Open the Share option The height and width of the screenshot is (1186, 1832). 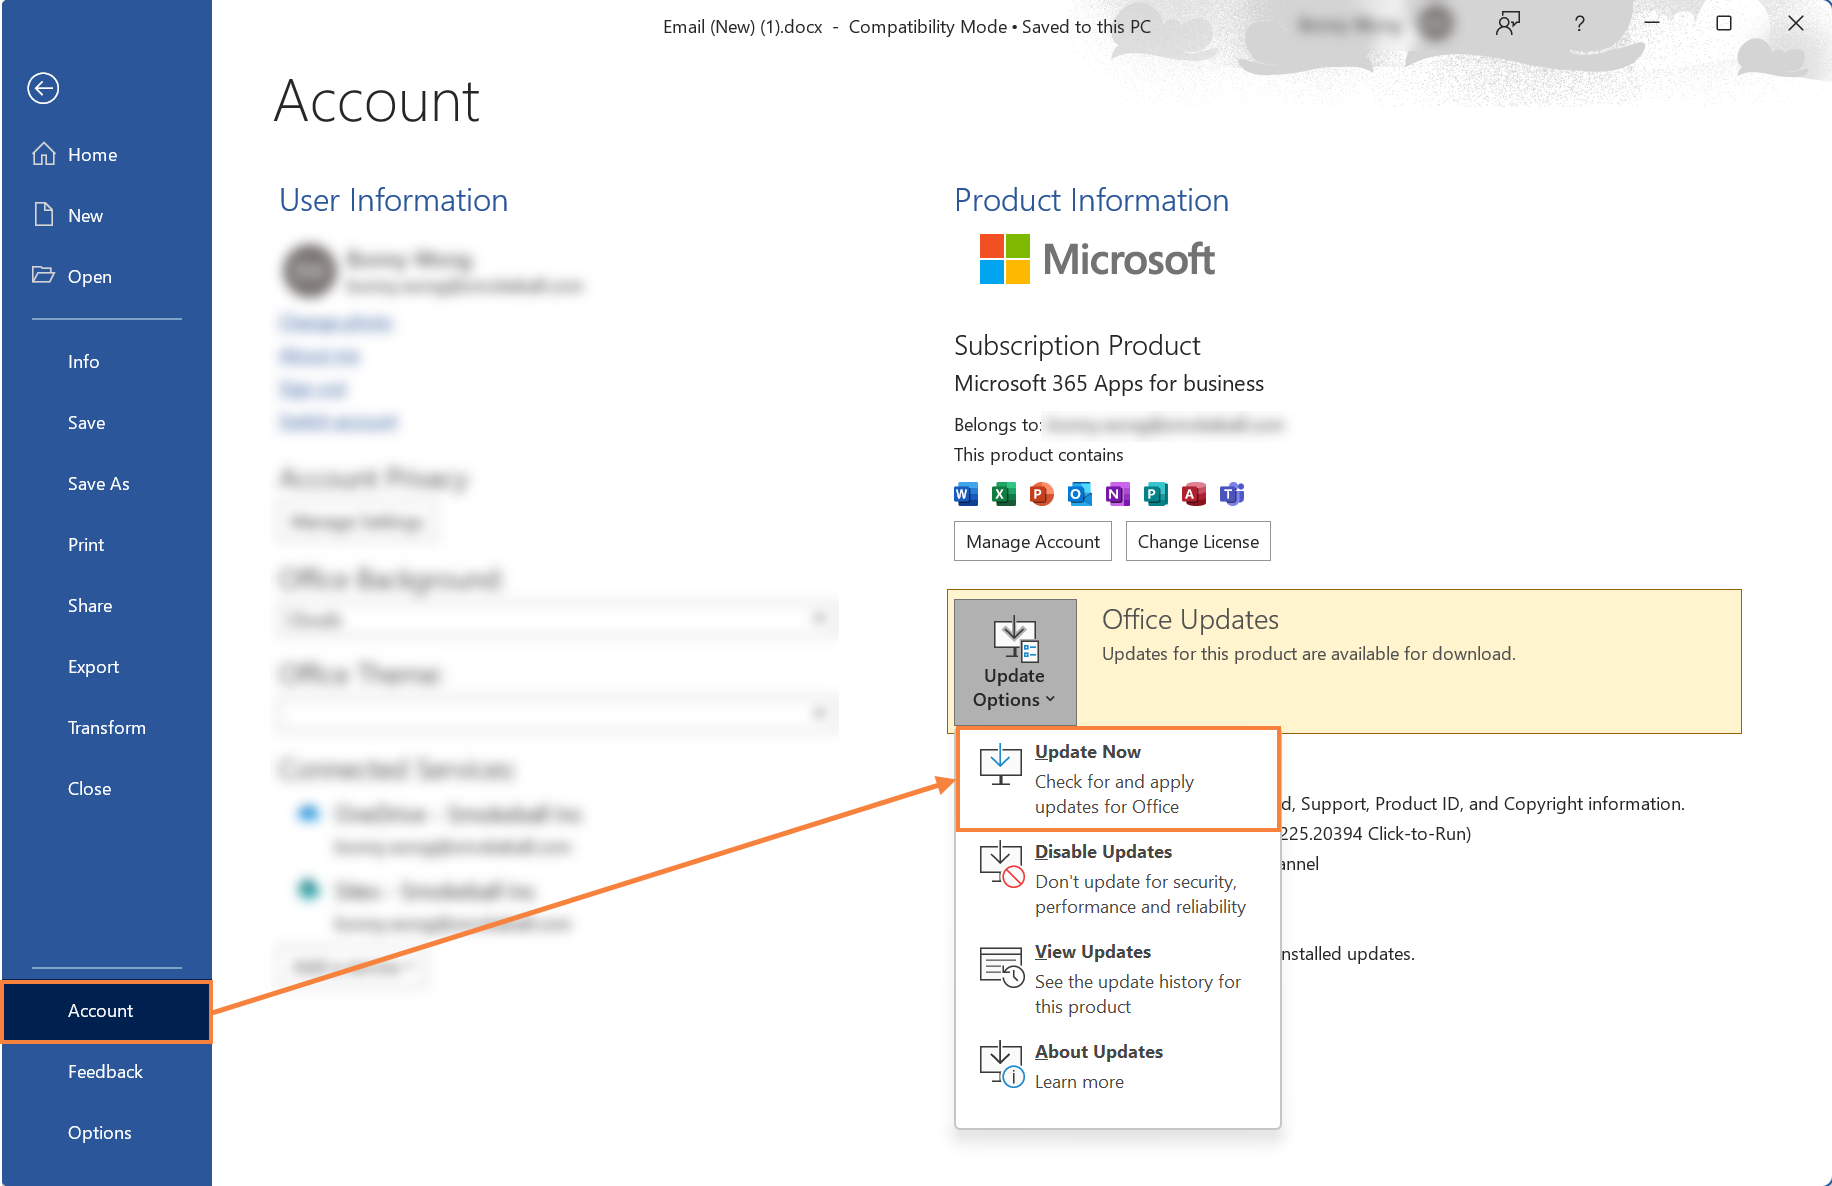point(106,606)
